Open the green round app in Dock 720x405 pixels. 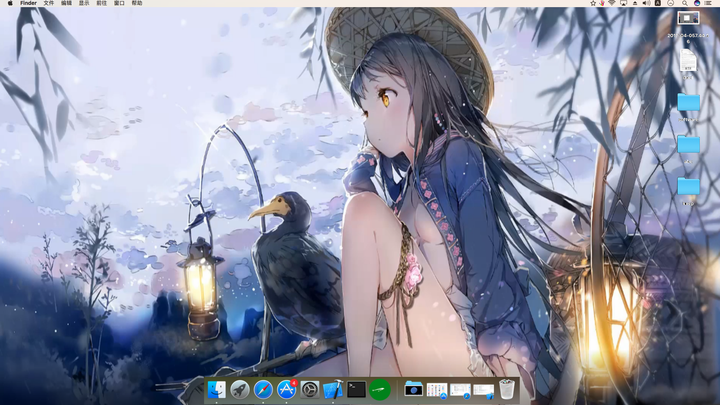(x=380, y=390)
